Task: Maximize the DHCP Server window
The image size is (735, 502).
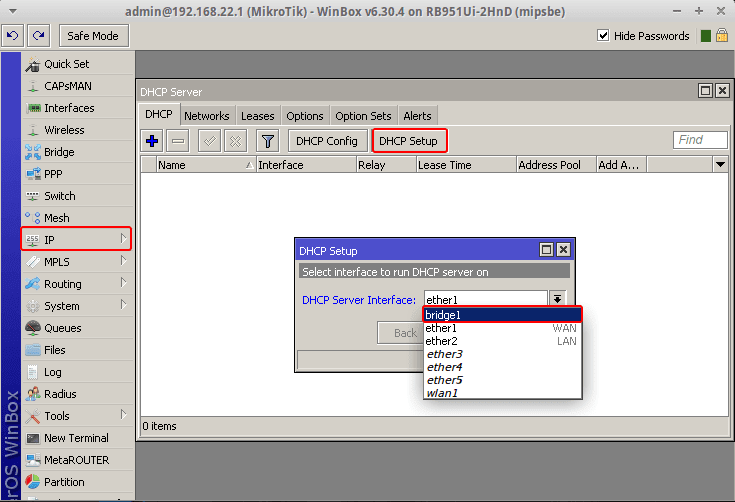Action: pos(705,90)
